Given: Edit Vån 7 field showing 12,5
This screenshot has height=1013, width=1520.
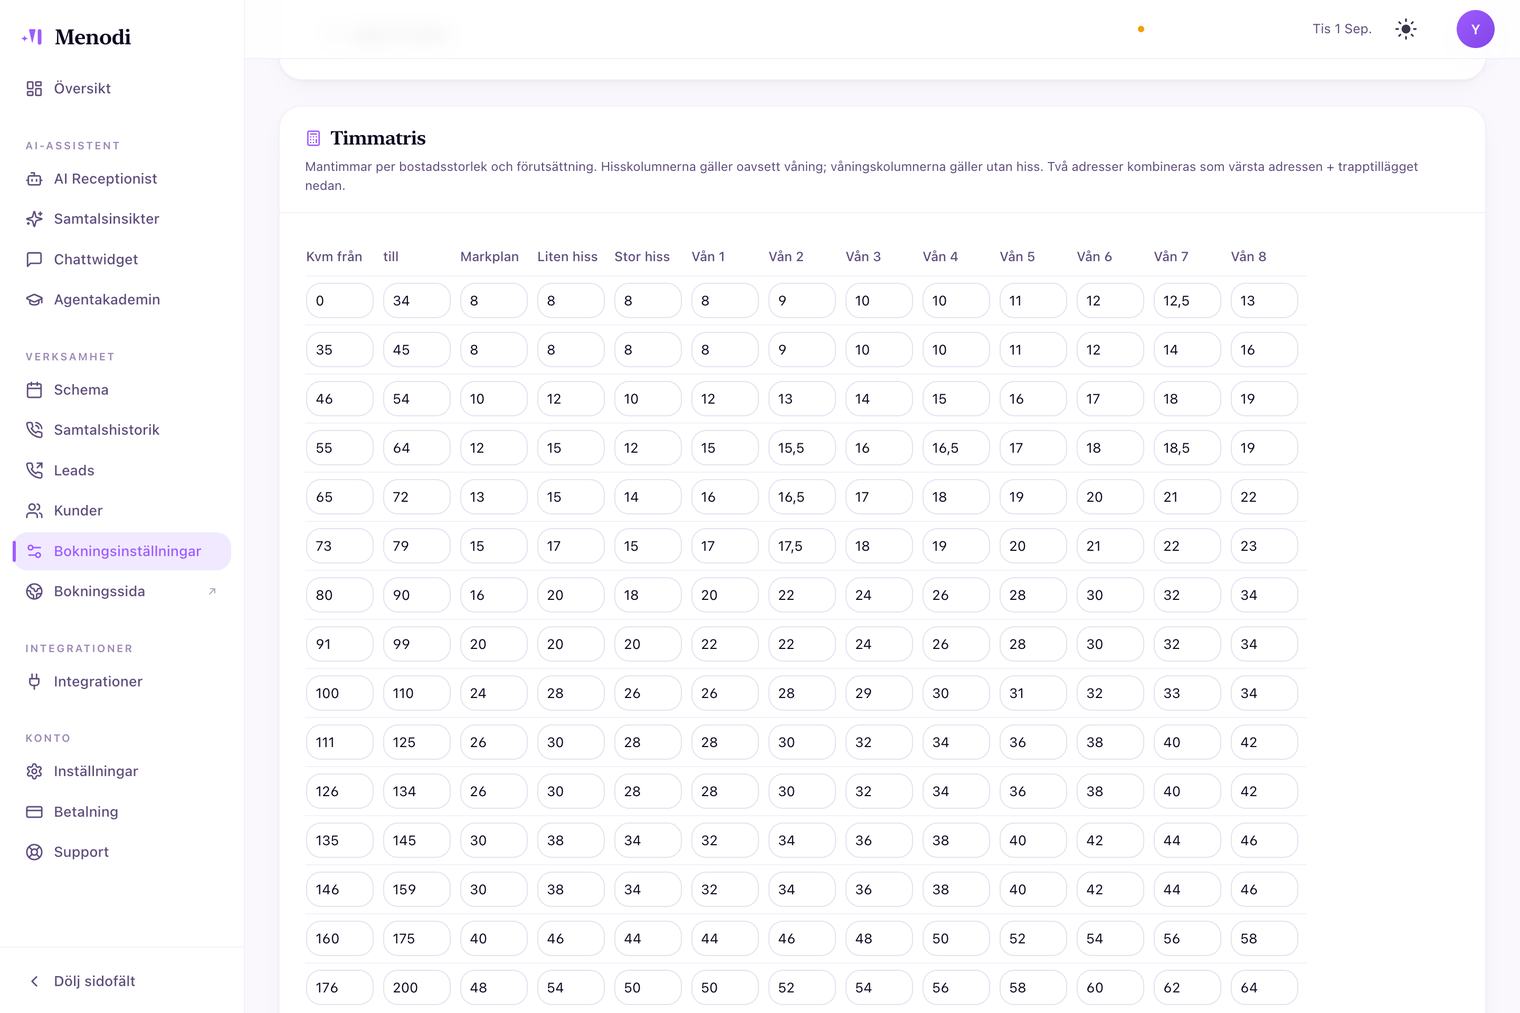Looking at the screenshot, I should 1187,301.
